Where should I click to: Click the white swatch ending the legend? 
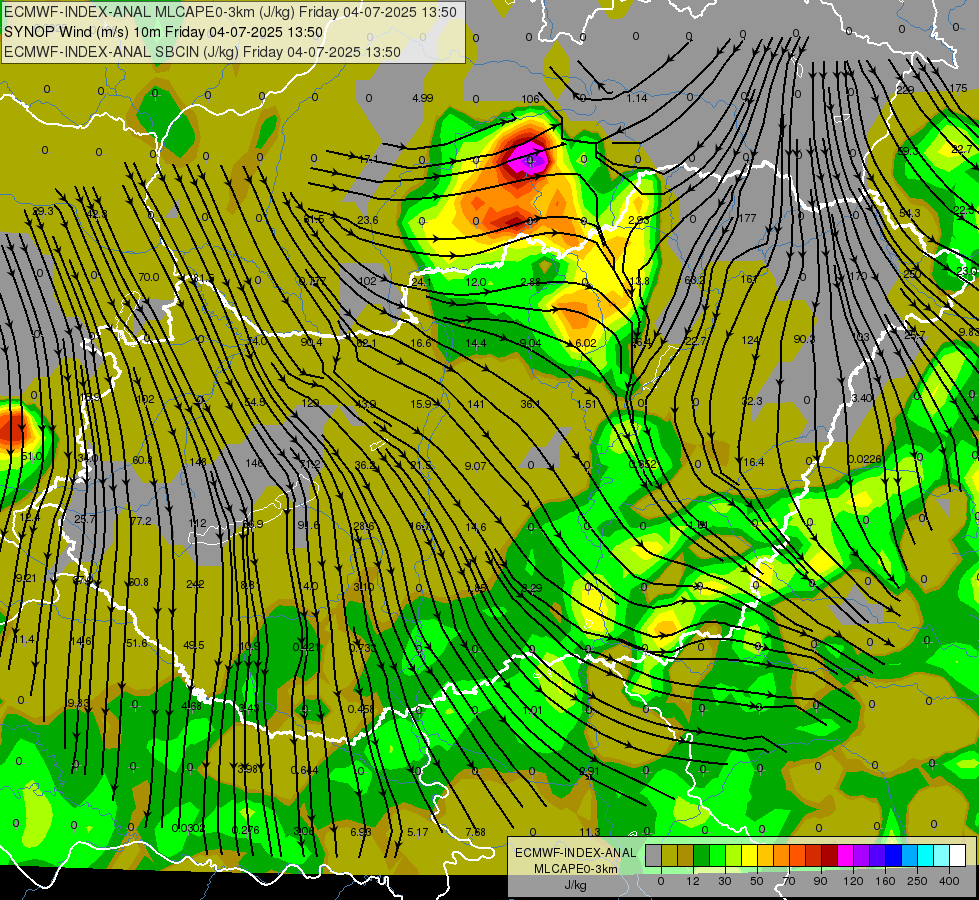957,855
